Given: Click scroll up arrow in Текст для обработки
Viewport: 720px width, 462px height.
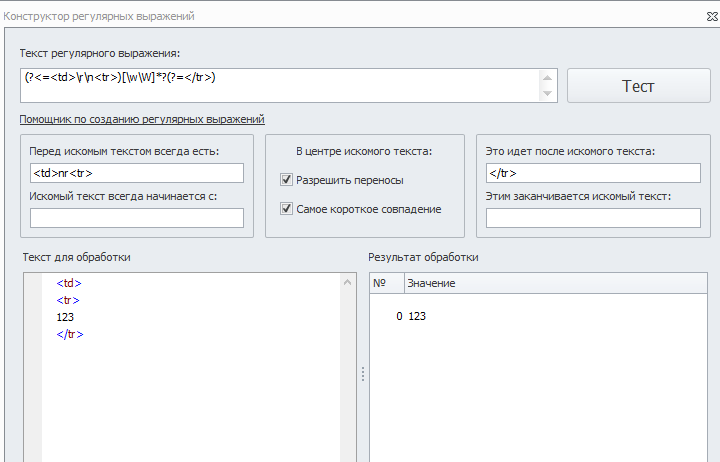Looking at the screenshot, I should pos(348,282).
